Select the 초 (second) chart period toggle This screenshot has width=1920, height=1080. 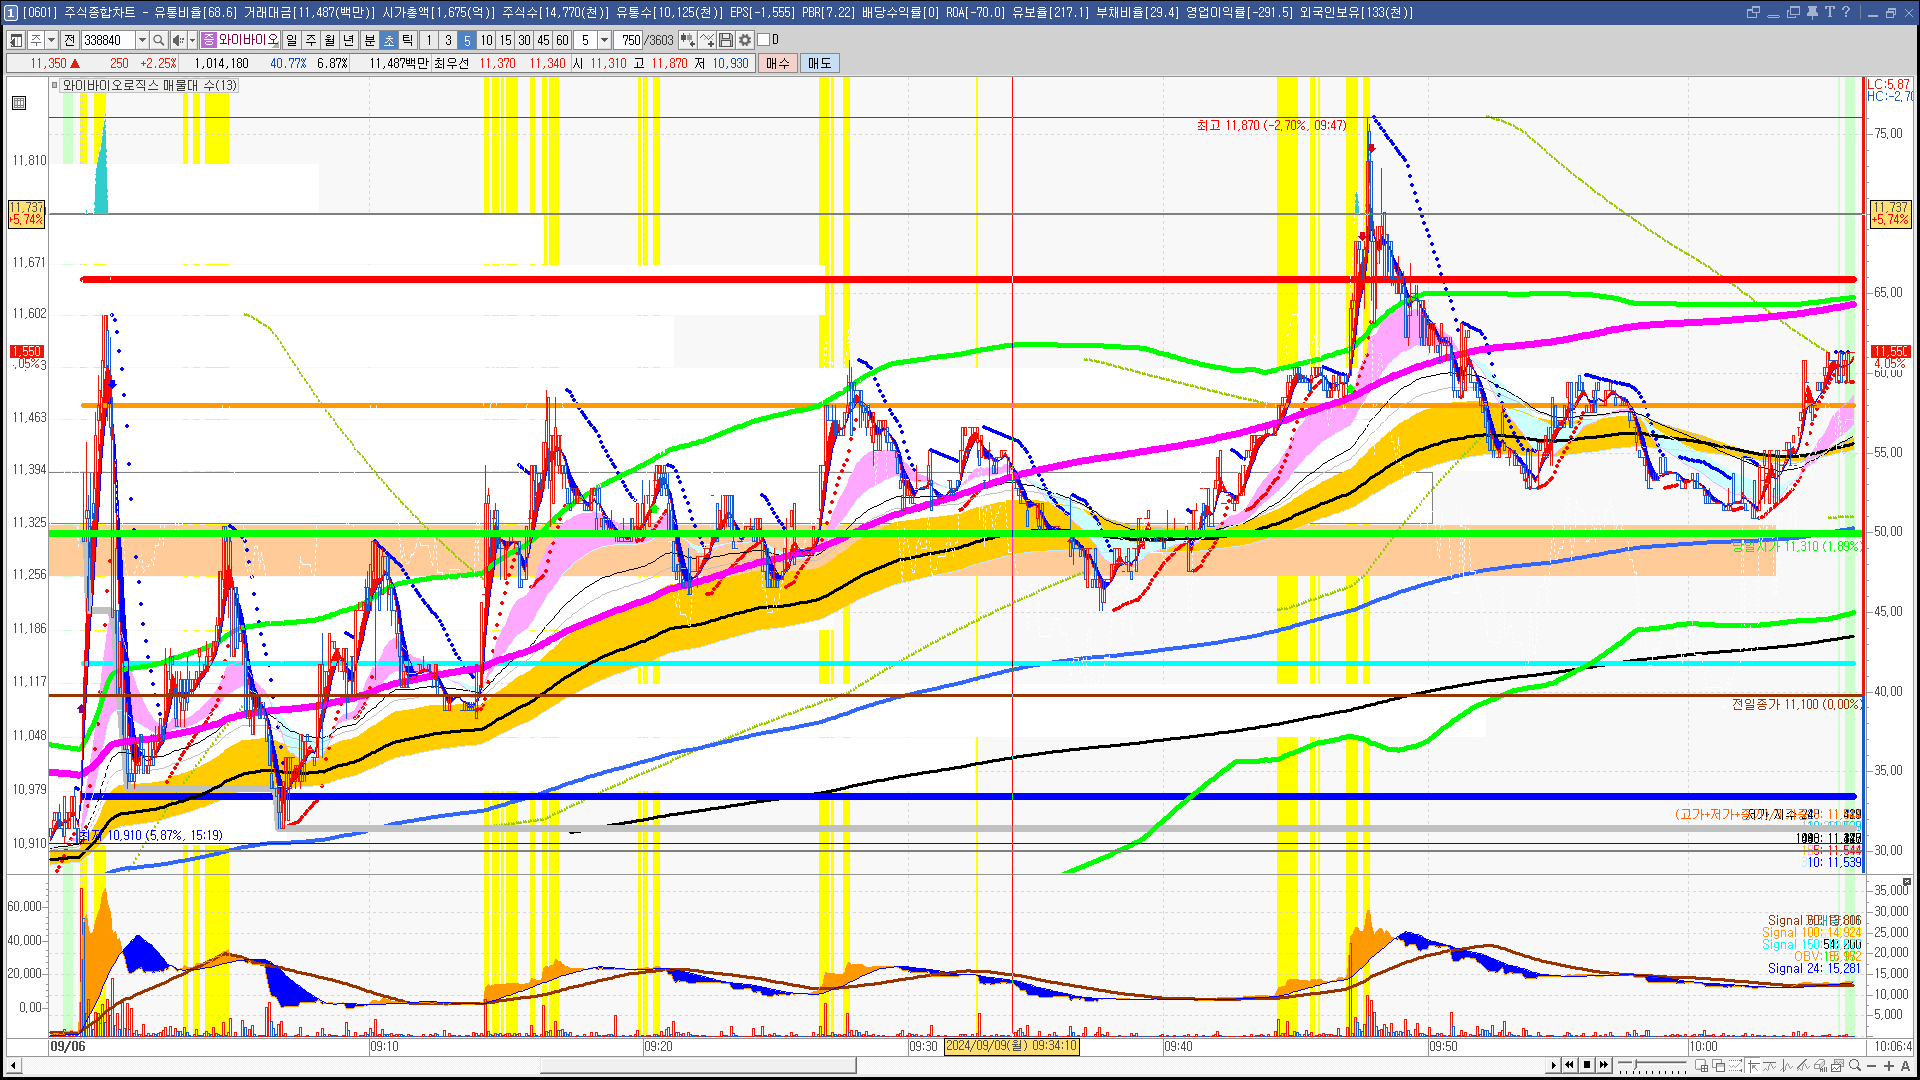tap(389, 40)
